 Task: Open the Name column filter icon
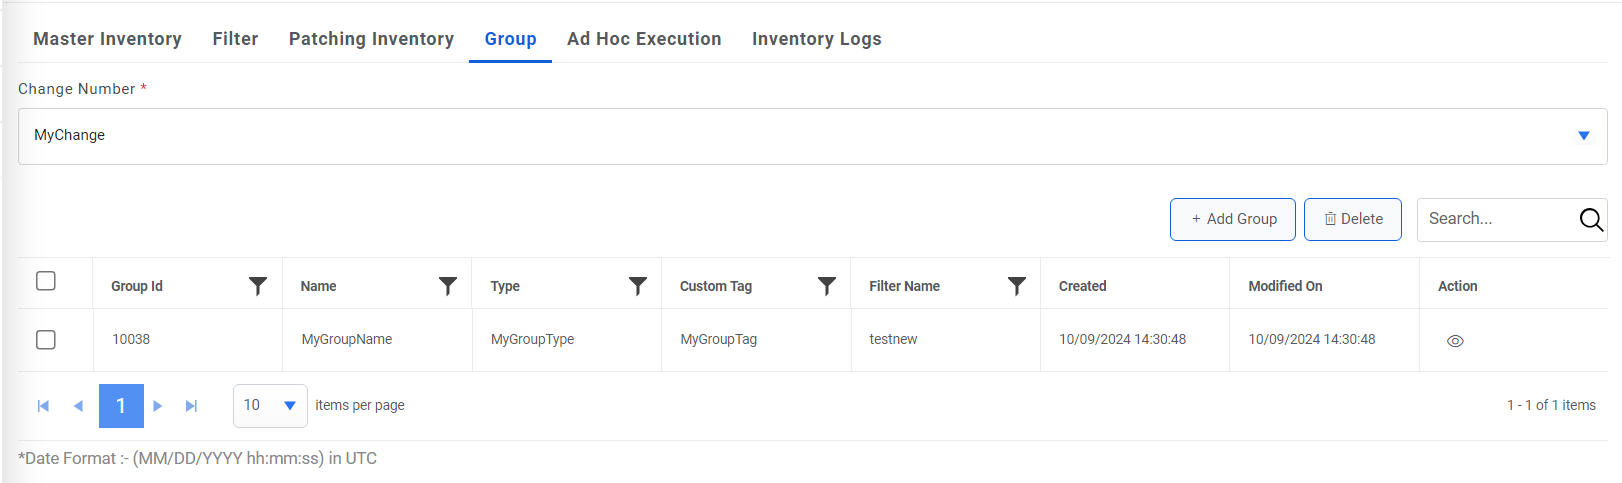click(x=448, y=286)
